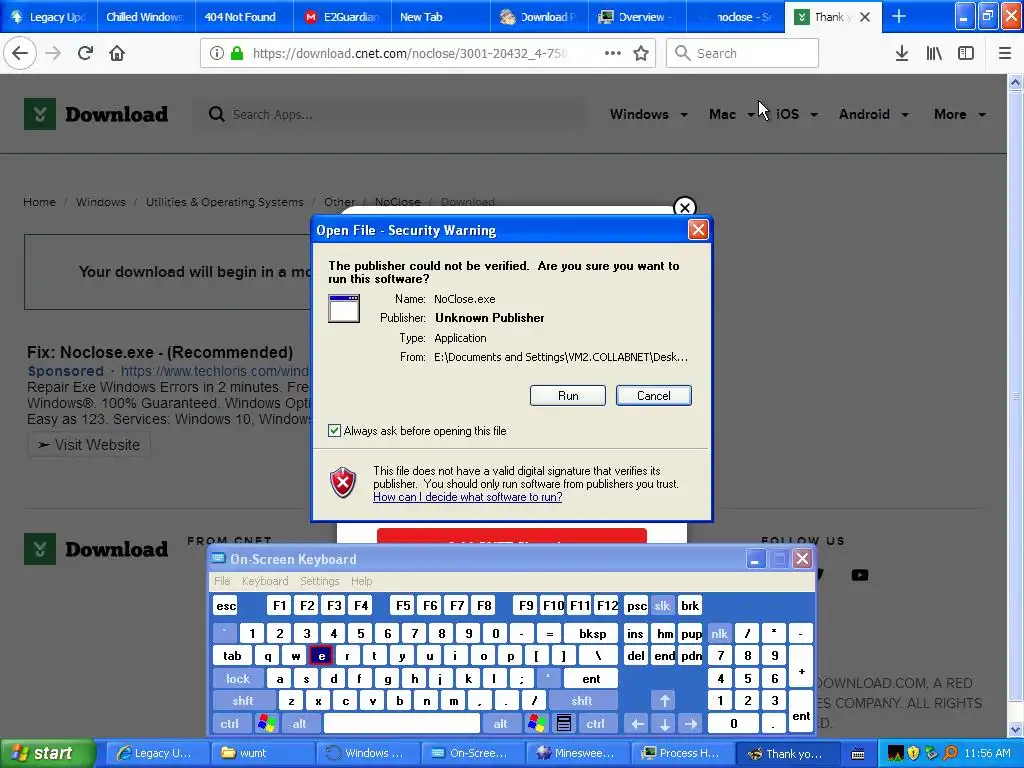Click the spacebar on On-Screen Keyboard
Viewport: 1024px width, 768px height.
click(x=402, y=724)
